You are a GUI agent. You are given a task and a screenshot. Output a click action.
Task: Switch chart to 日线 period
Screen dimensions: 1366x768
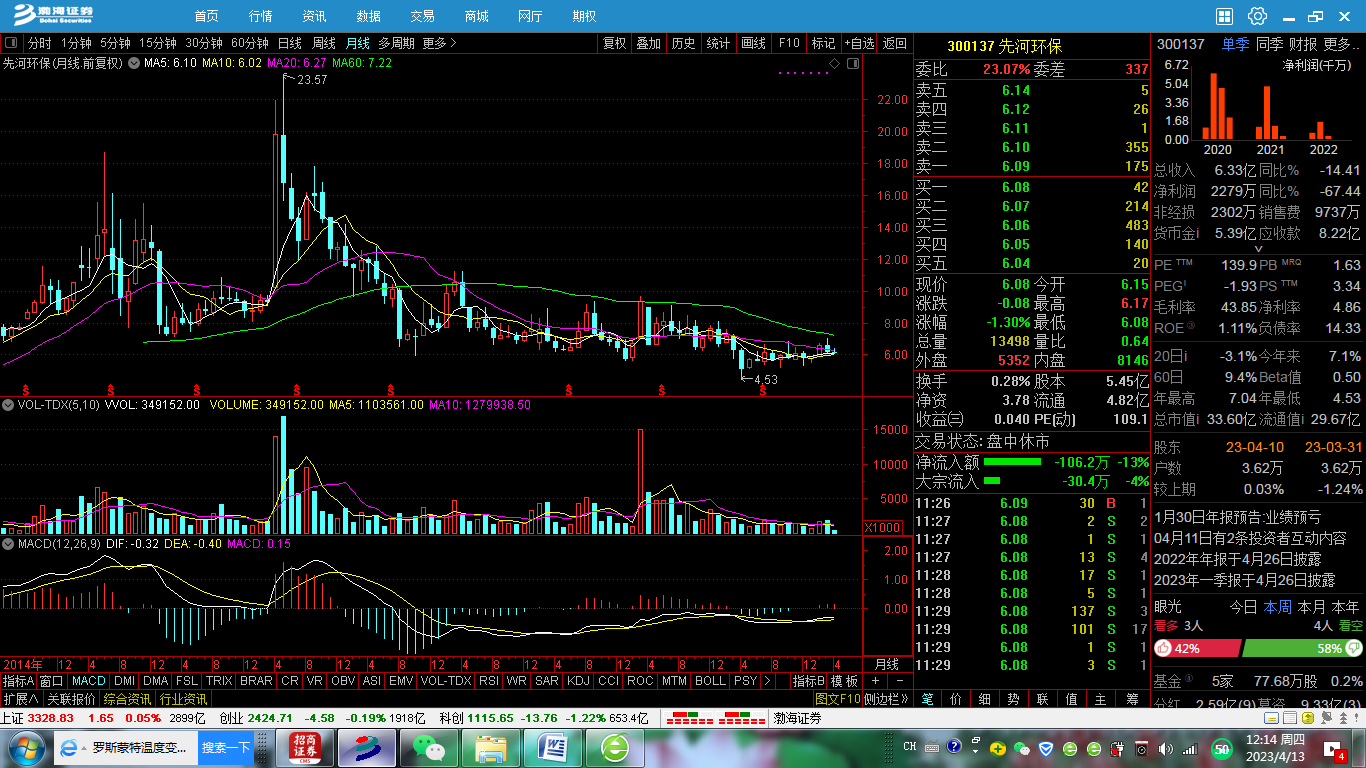pos(290,43)
